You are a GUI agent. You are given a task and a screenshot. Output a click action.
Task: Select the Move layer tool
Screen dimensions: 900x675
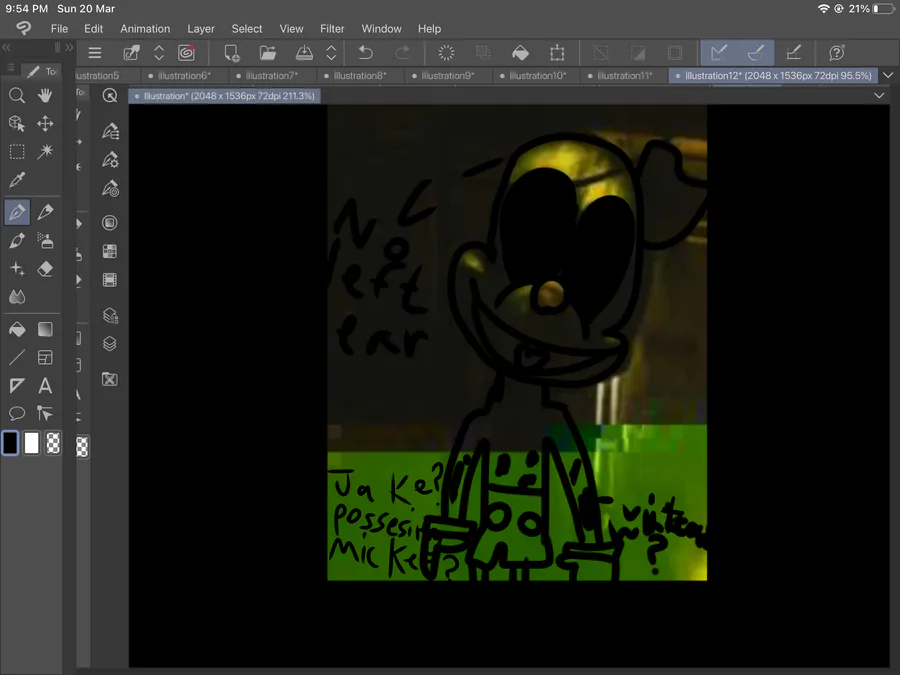45,123
